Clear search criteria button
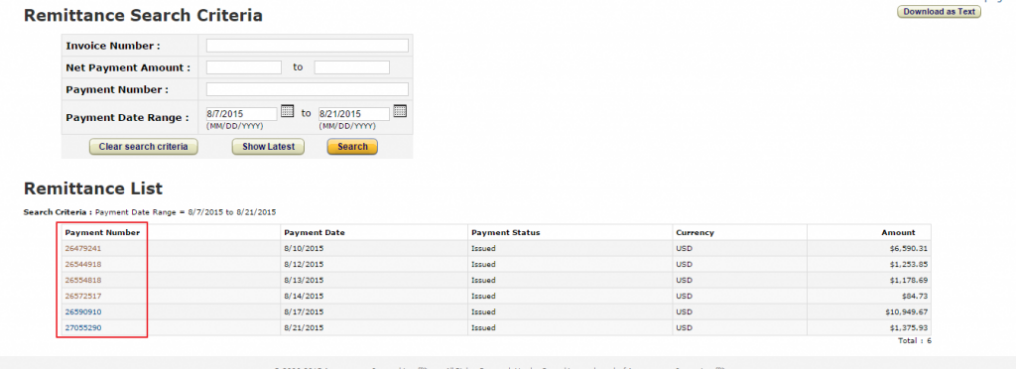 [x=143, y=147]
